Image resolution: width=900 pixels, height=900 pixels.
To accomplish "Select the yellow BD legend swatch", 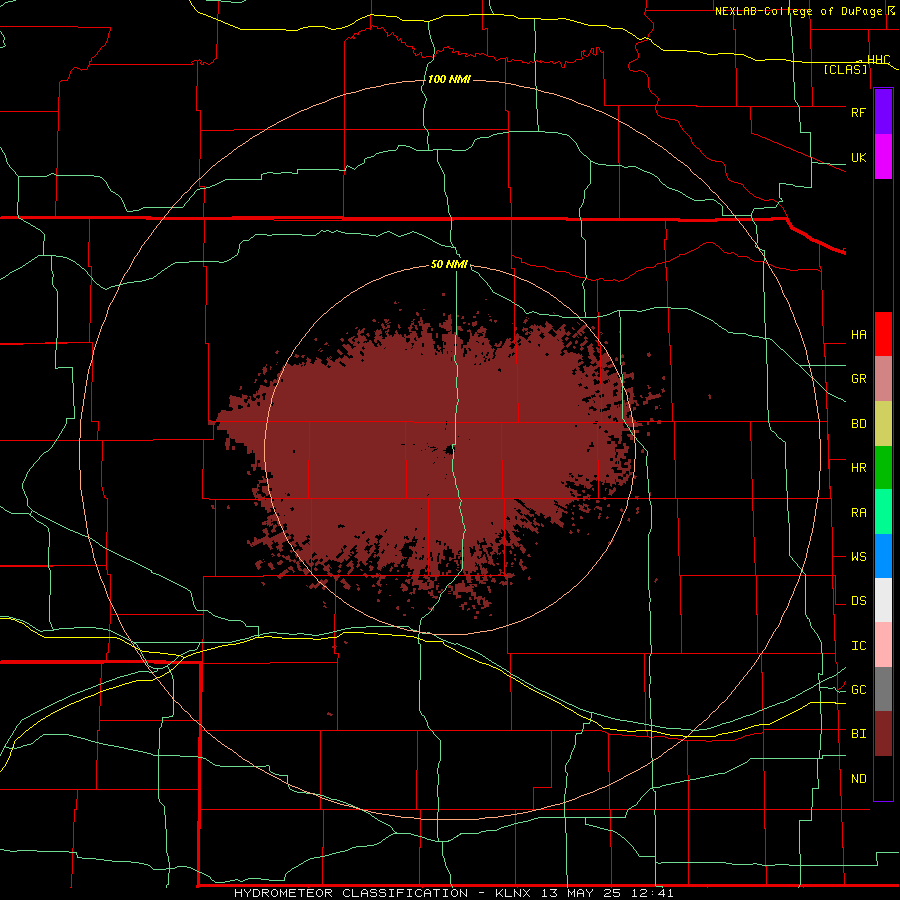I will (x=883, y=424).
